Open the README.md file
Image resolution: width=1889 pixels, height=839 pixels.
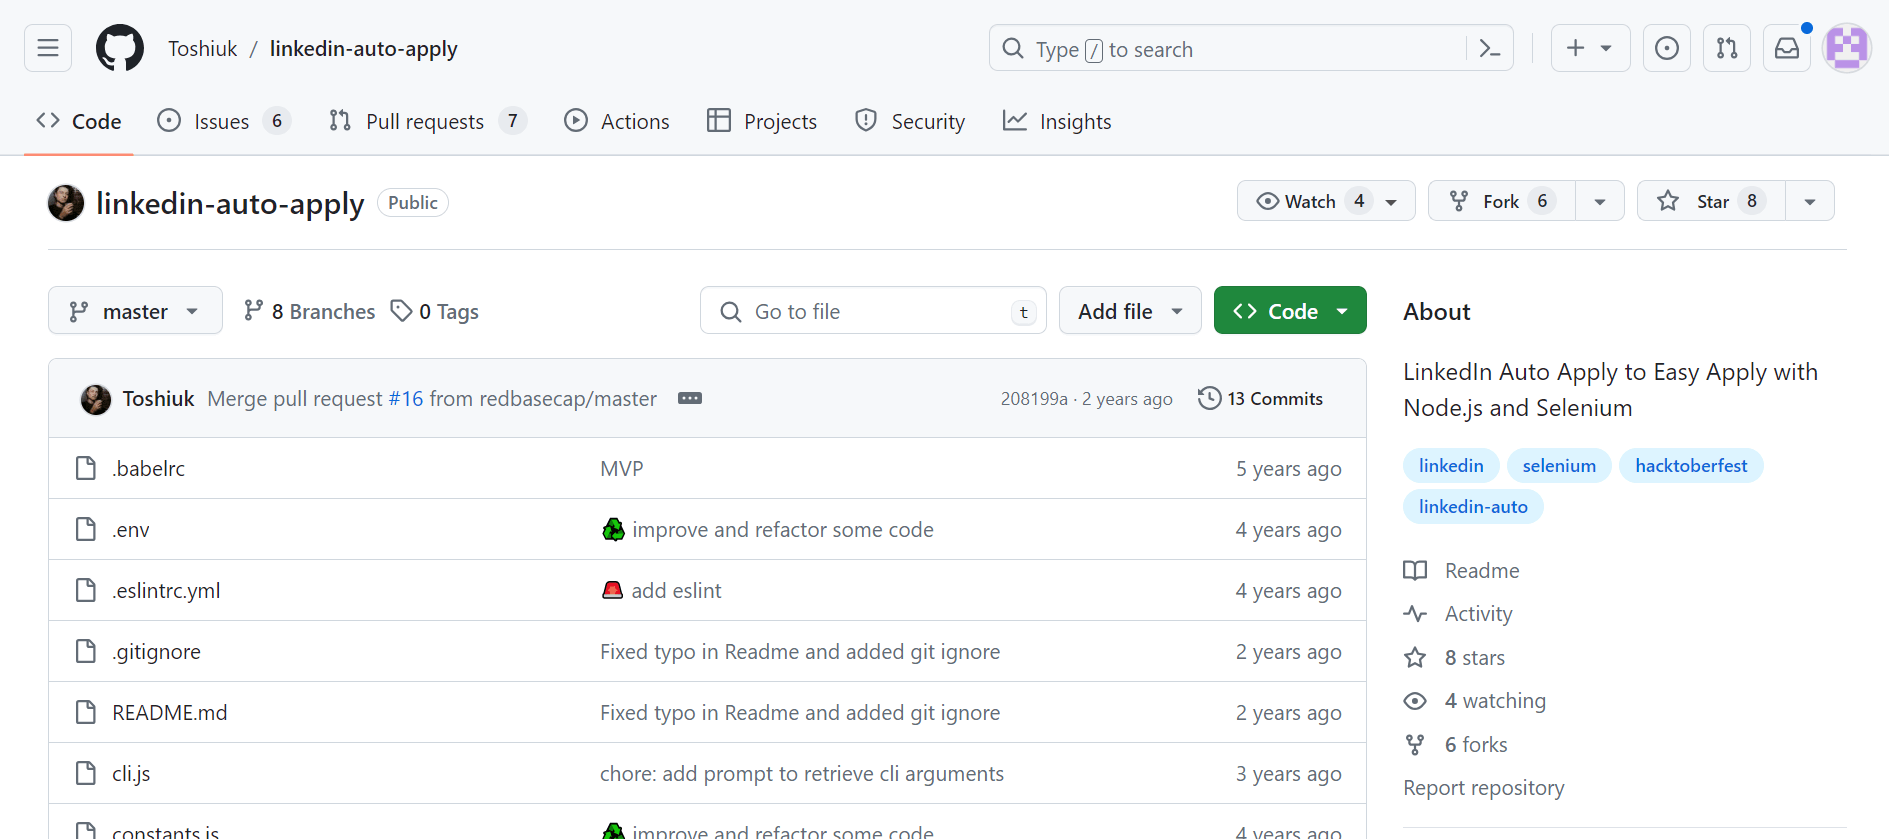pos(170,713)
